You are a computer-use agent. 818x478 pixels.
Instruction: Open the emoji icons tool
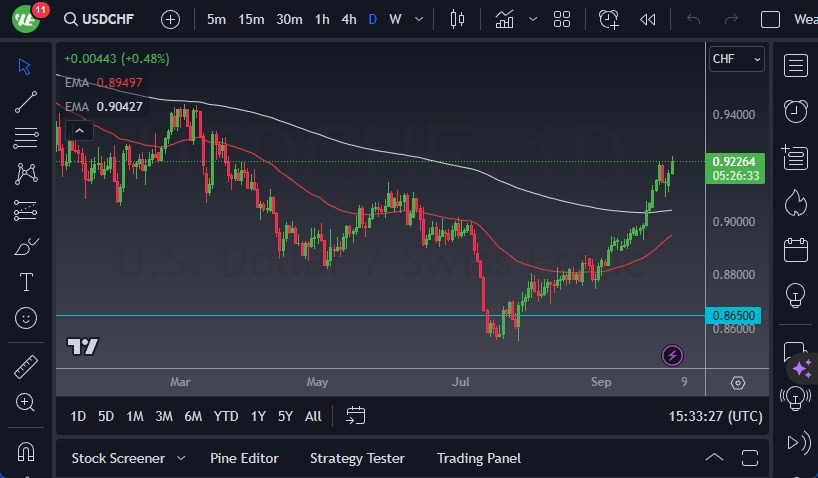[26, 318]
